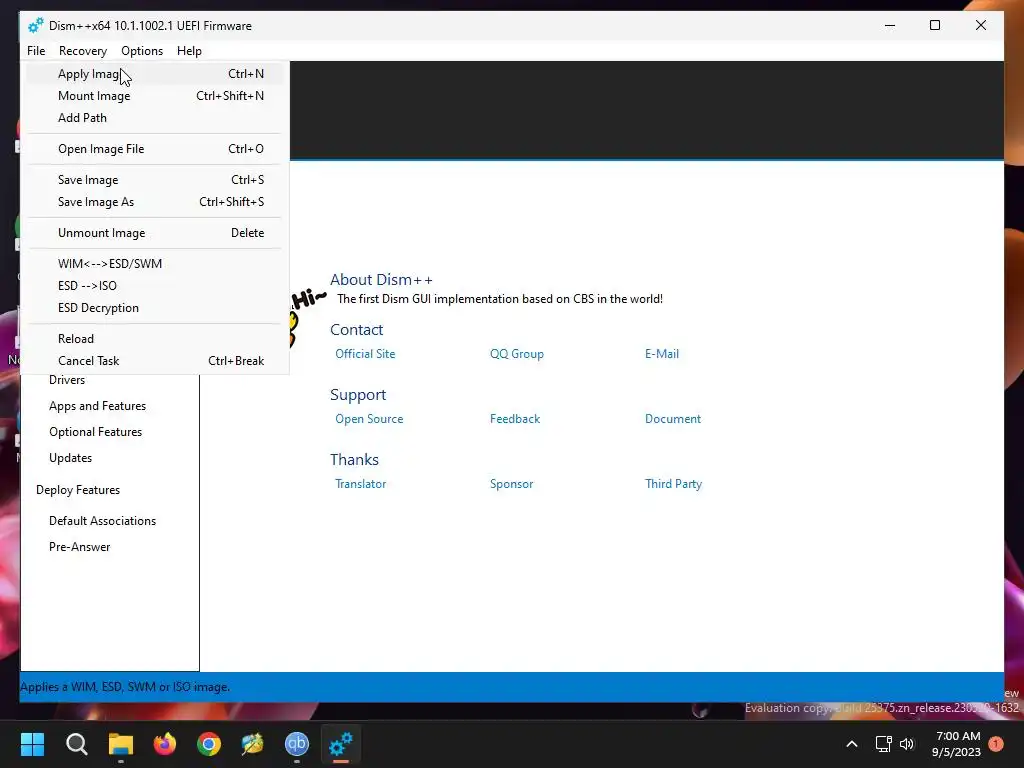This screenshot has width=1024, height=768.
Task: Choose Save Image As menu entry
Action: 155,202
